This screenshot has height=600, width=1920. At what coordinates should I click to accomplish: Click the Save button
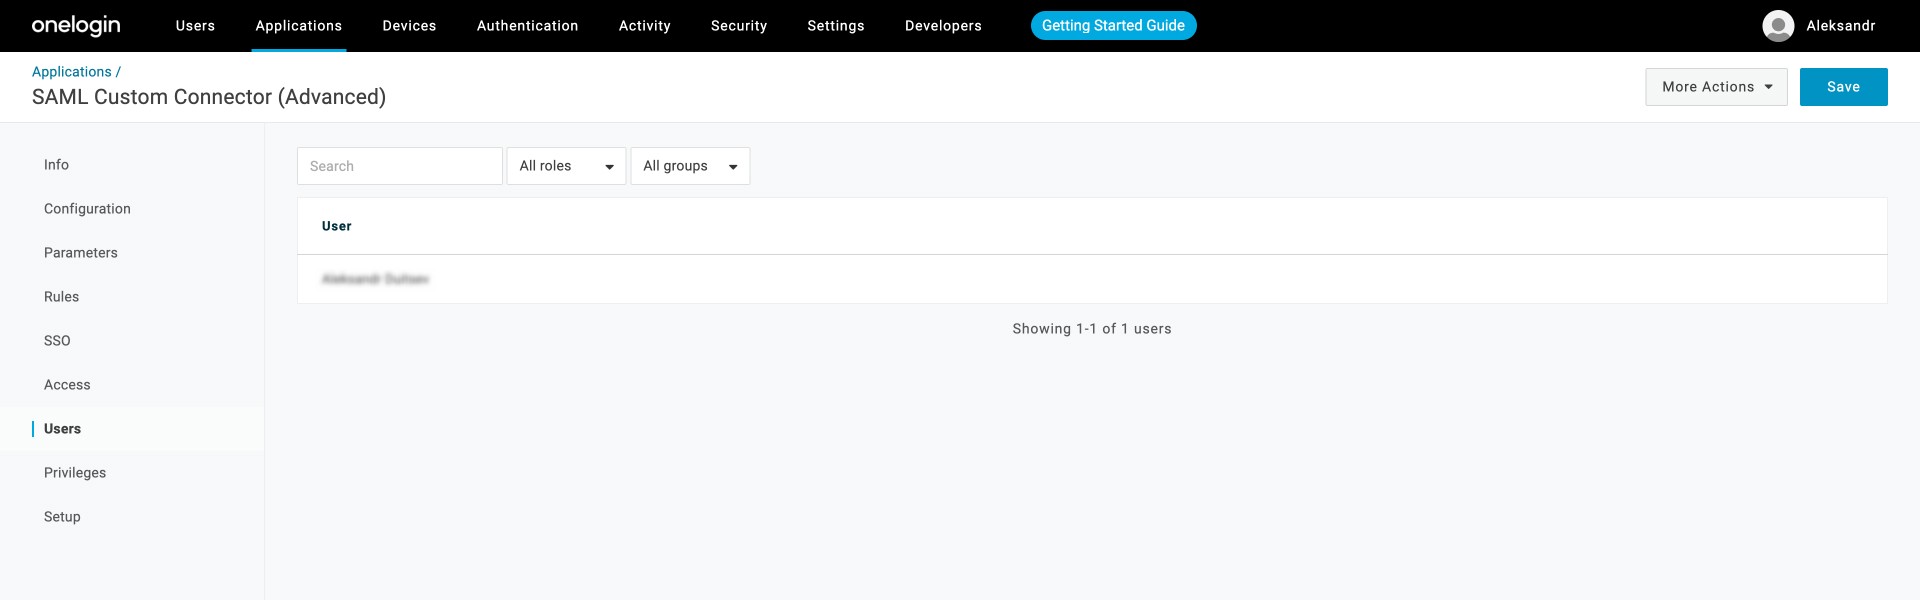point(1843,87)
